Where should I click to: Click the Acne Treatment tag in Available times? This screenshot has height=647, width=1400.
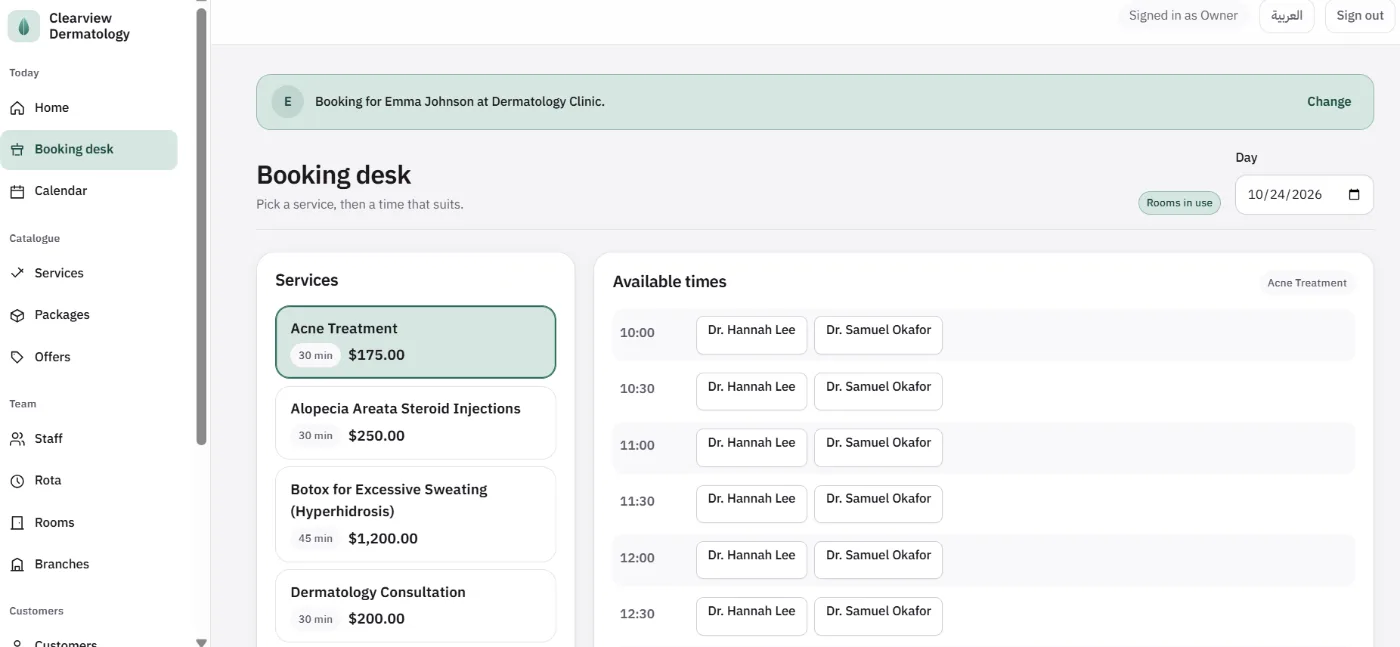point(1306,283)
